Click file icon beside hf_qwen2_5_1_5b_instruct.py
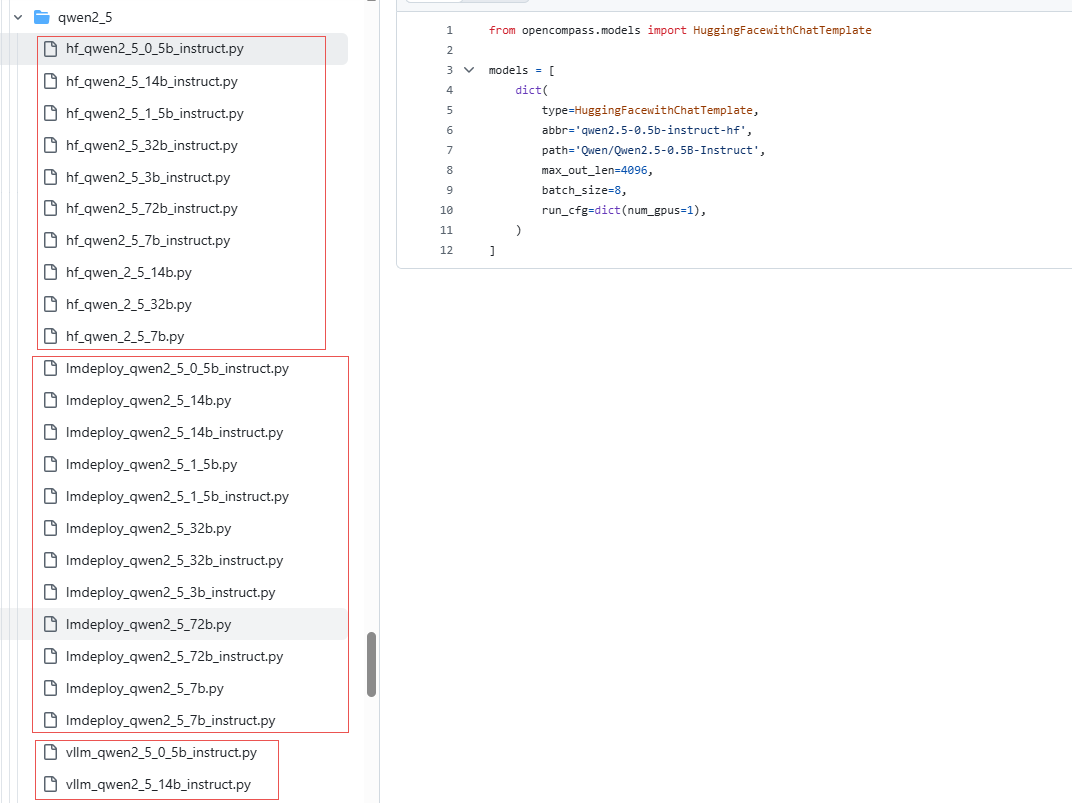 (x=51, y=113)
